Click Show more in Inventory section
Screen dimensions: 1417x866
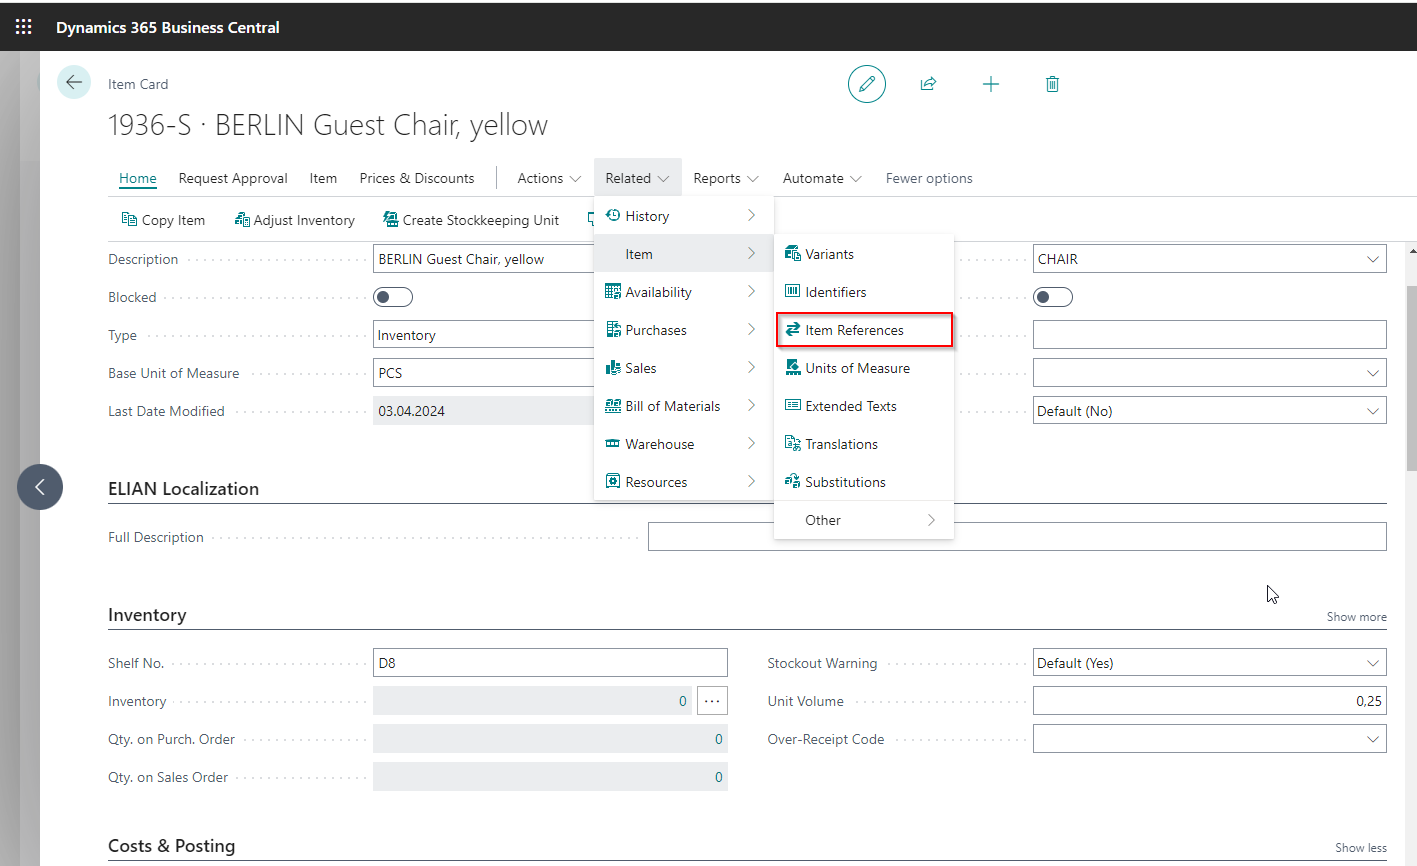point(1356,617)
